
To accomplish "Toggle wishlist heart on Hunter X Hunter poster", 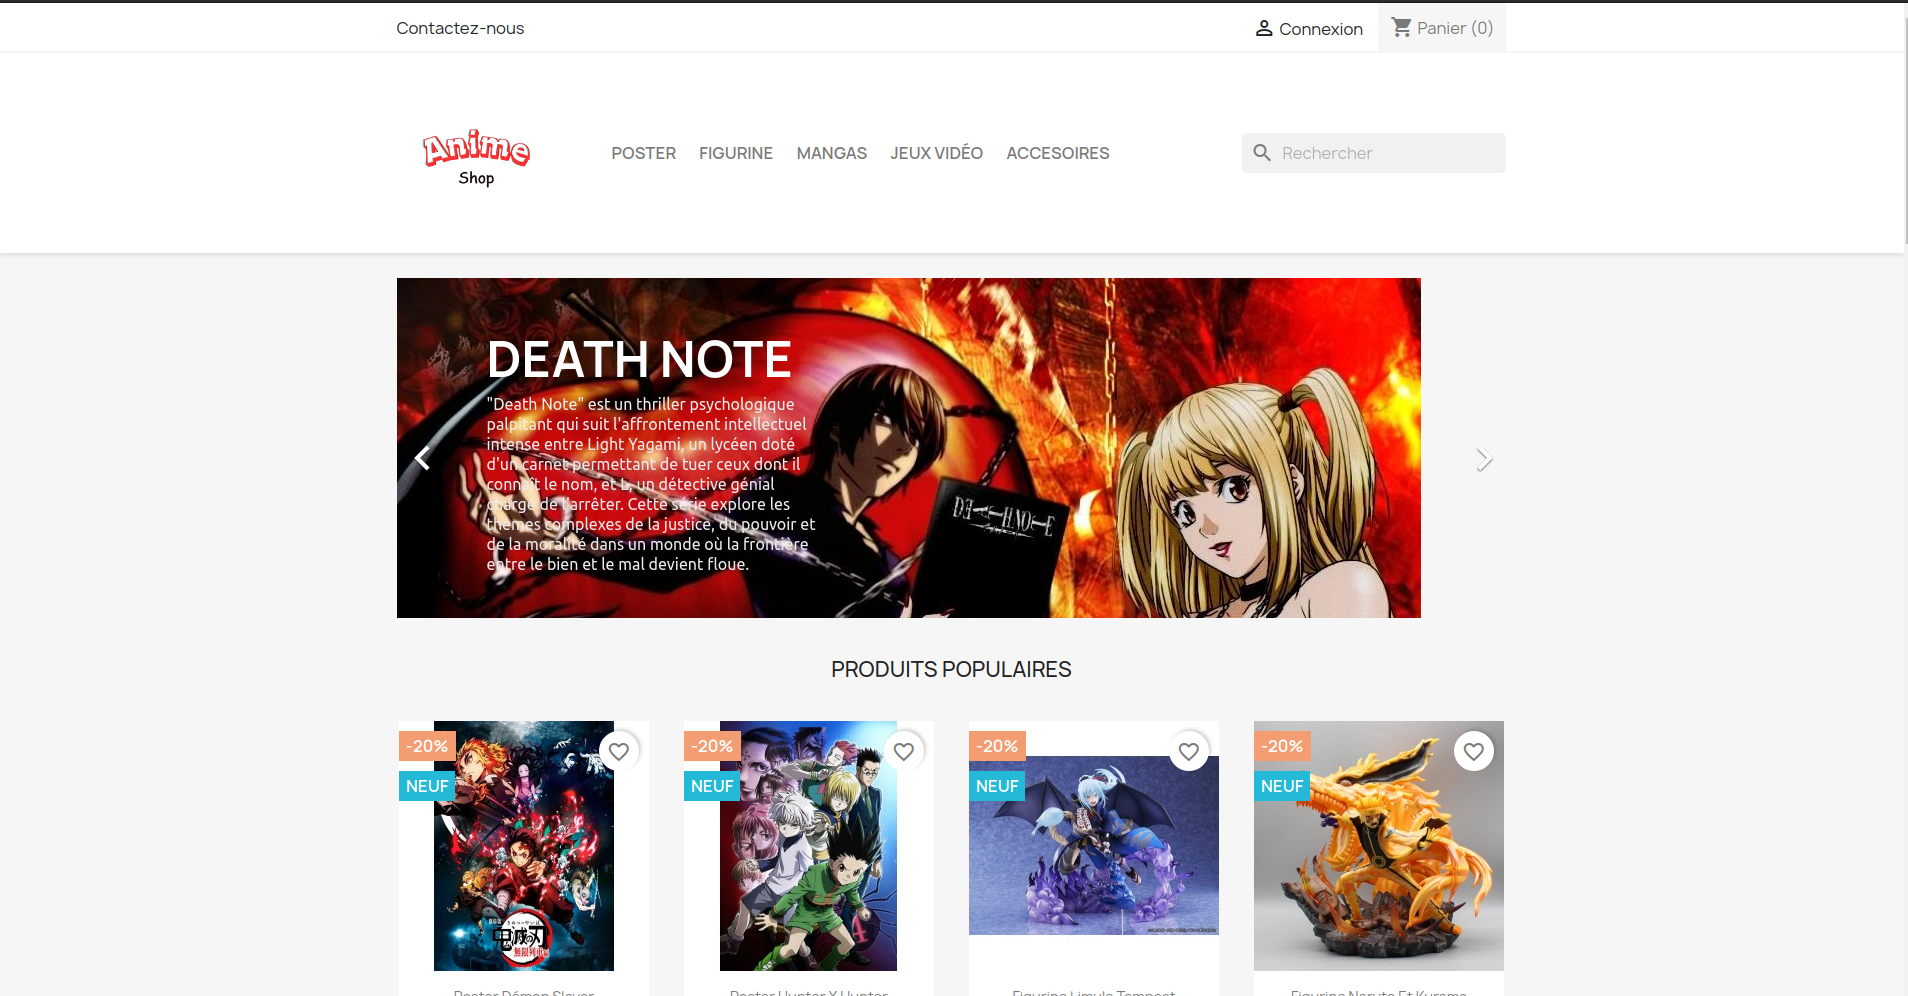I will point(904,751).
